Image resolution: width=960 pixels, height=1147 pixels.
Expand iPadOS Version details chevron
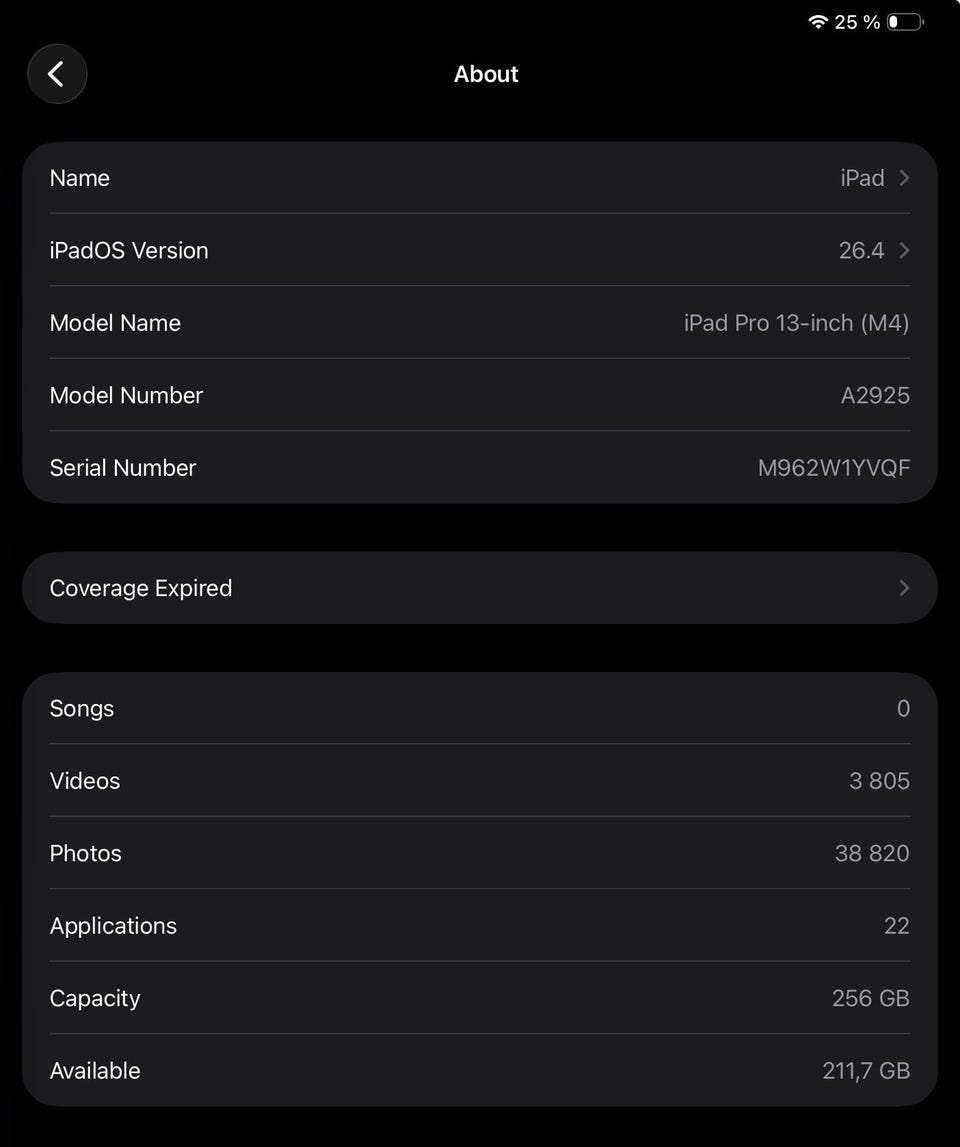pos(904,250)
